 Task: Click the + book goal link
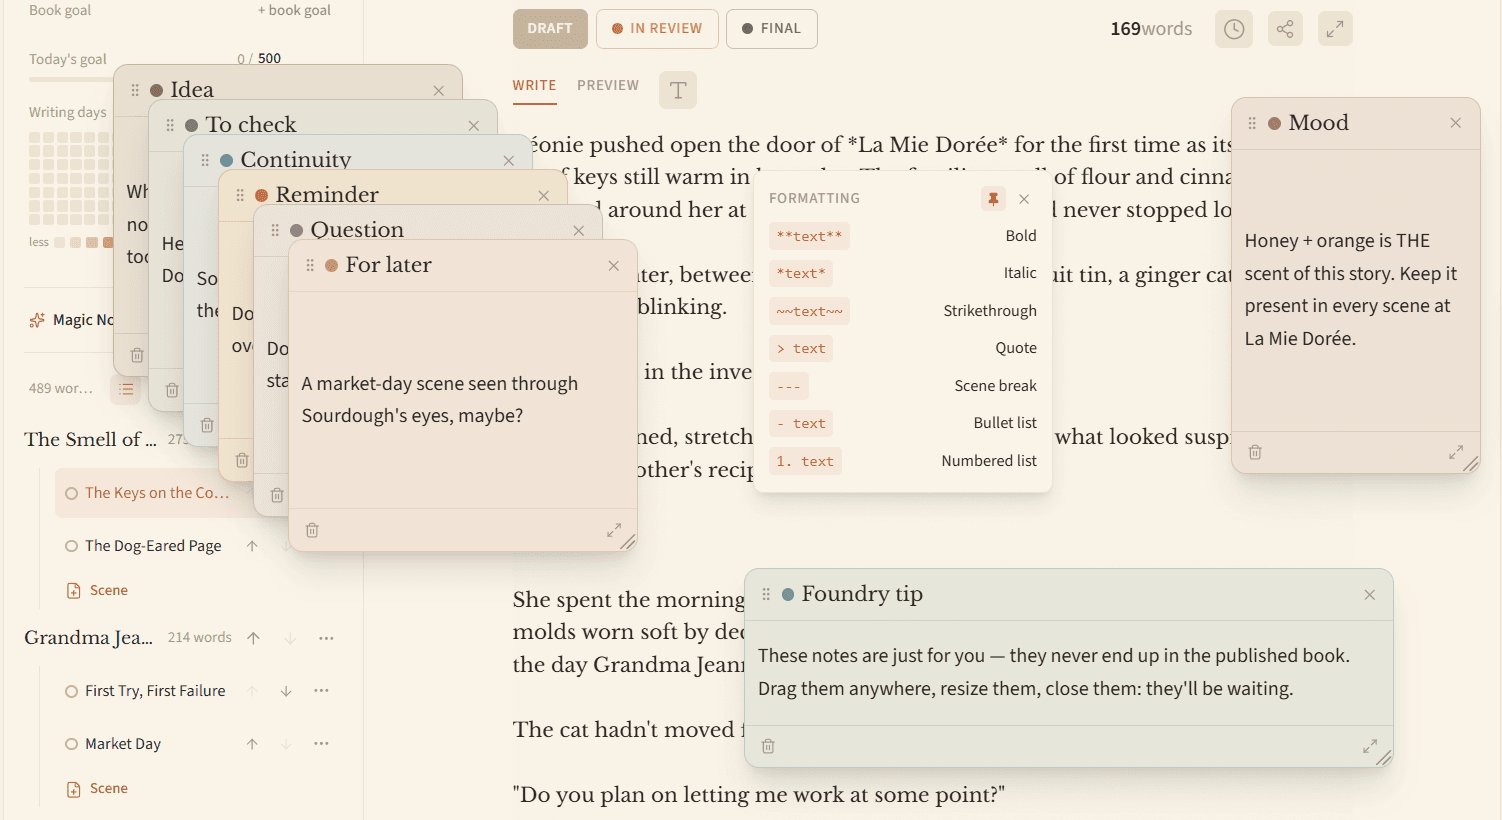pyautogui.click(x=294, y=10)
